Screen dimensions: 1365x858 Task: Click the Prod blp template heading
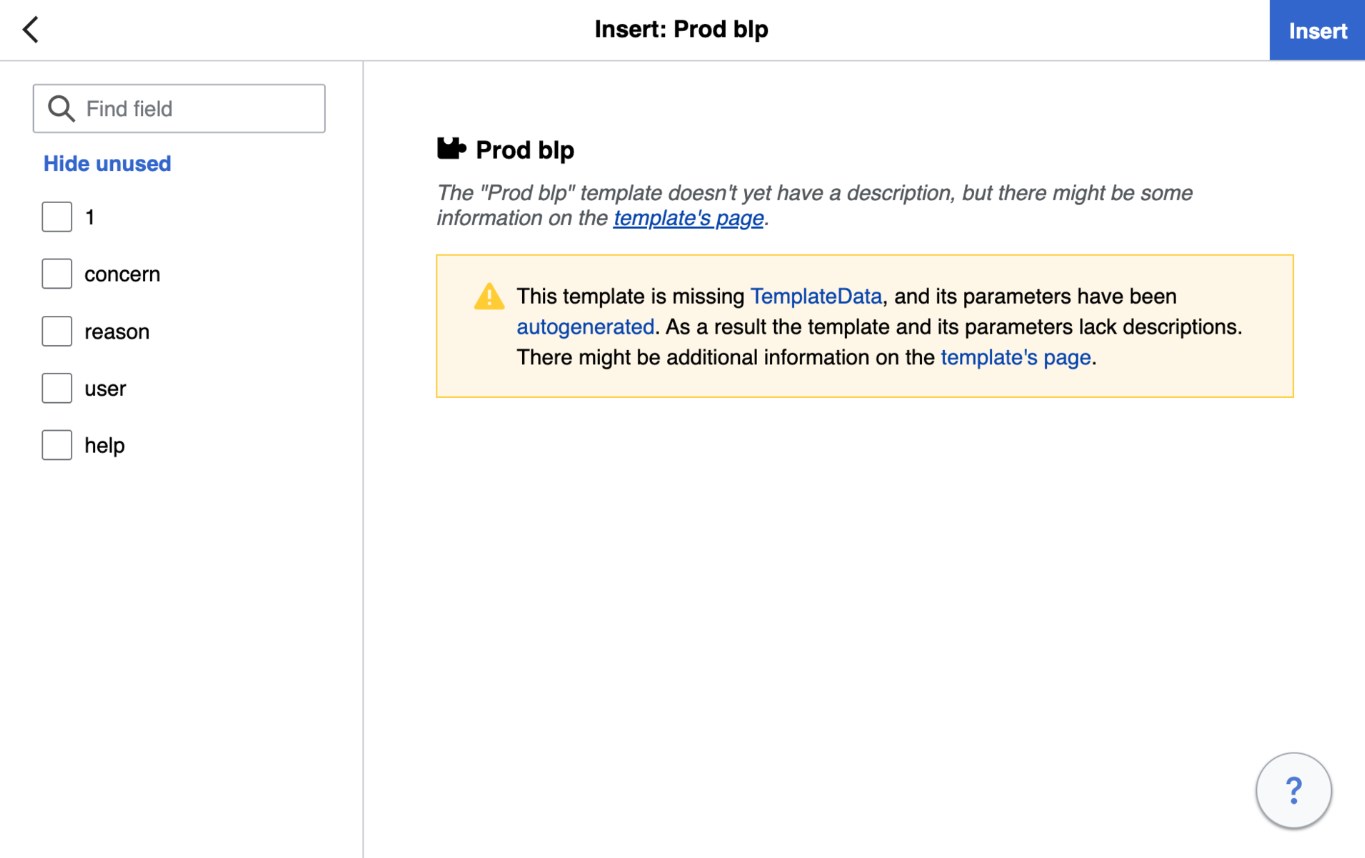click(525, 151)
